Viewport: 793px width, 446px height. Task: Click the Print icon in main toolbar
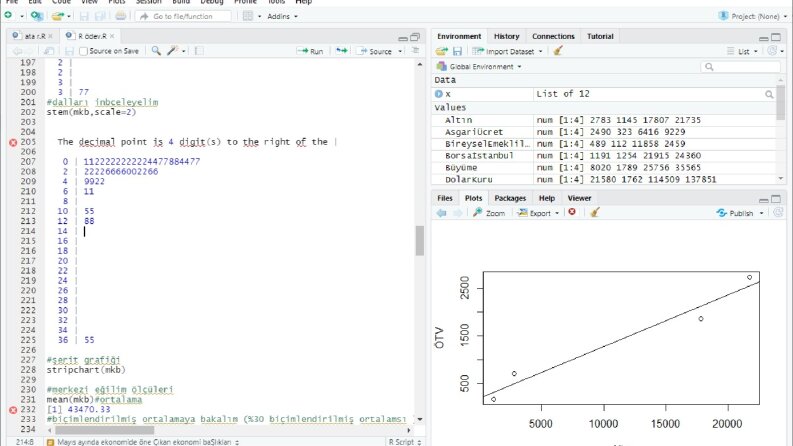tap(120, 16)
